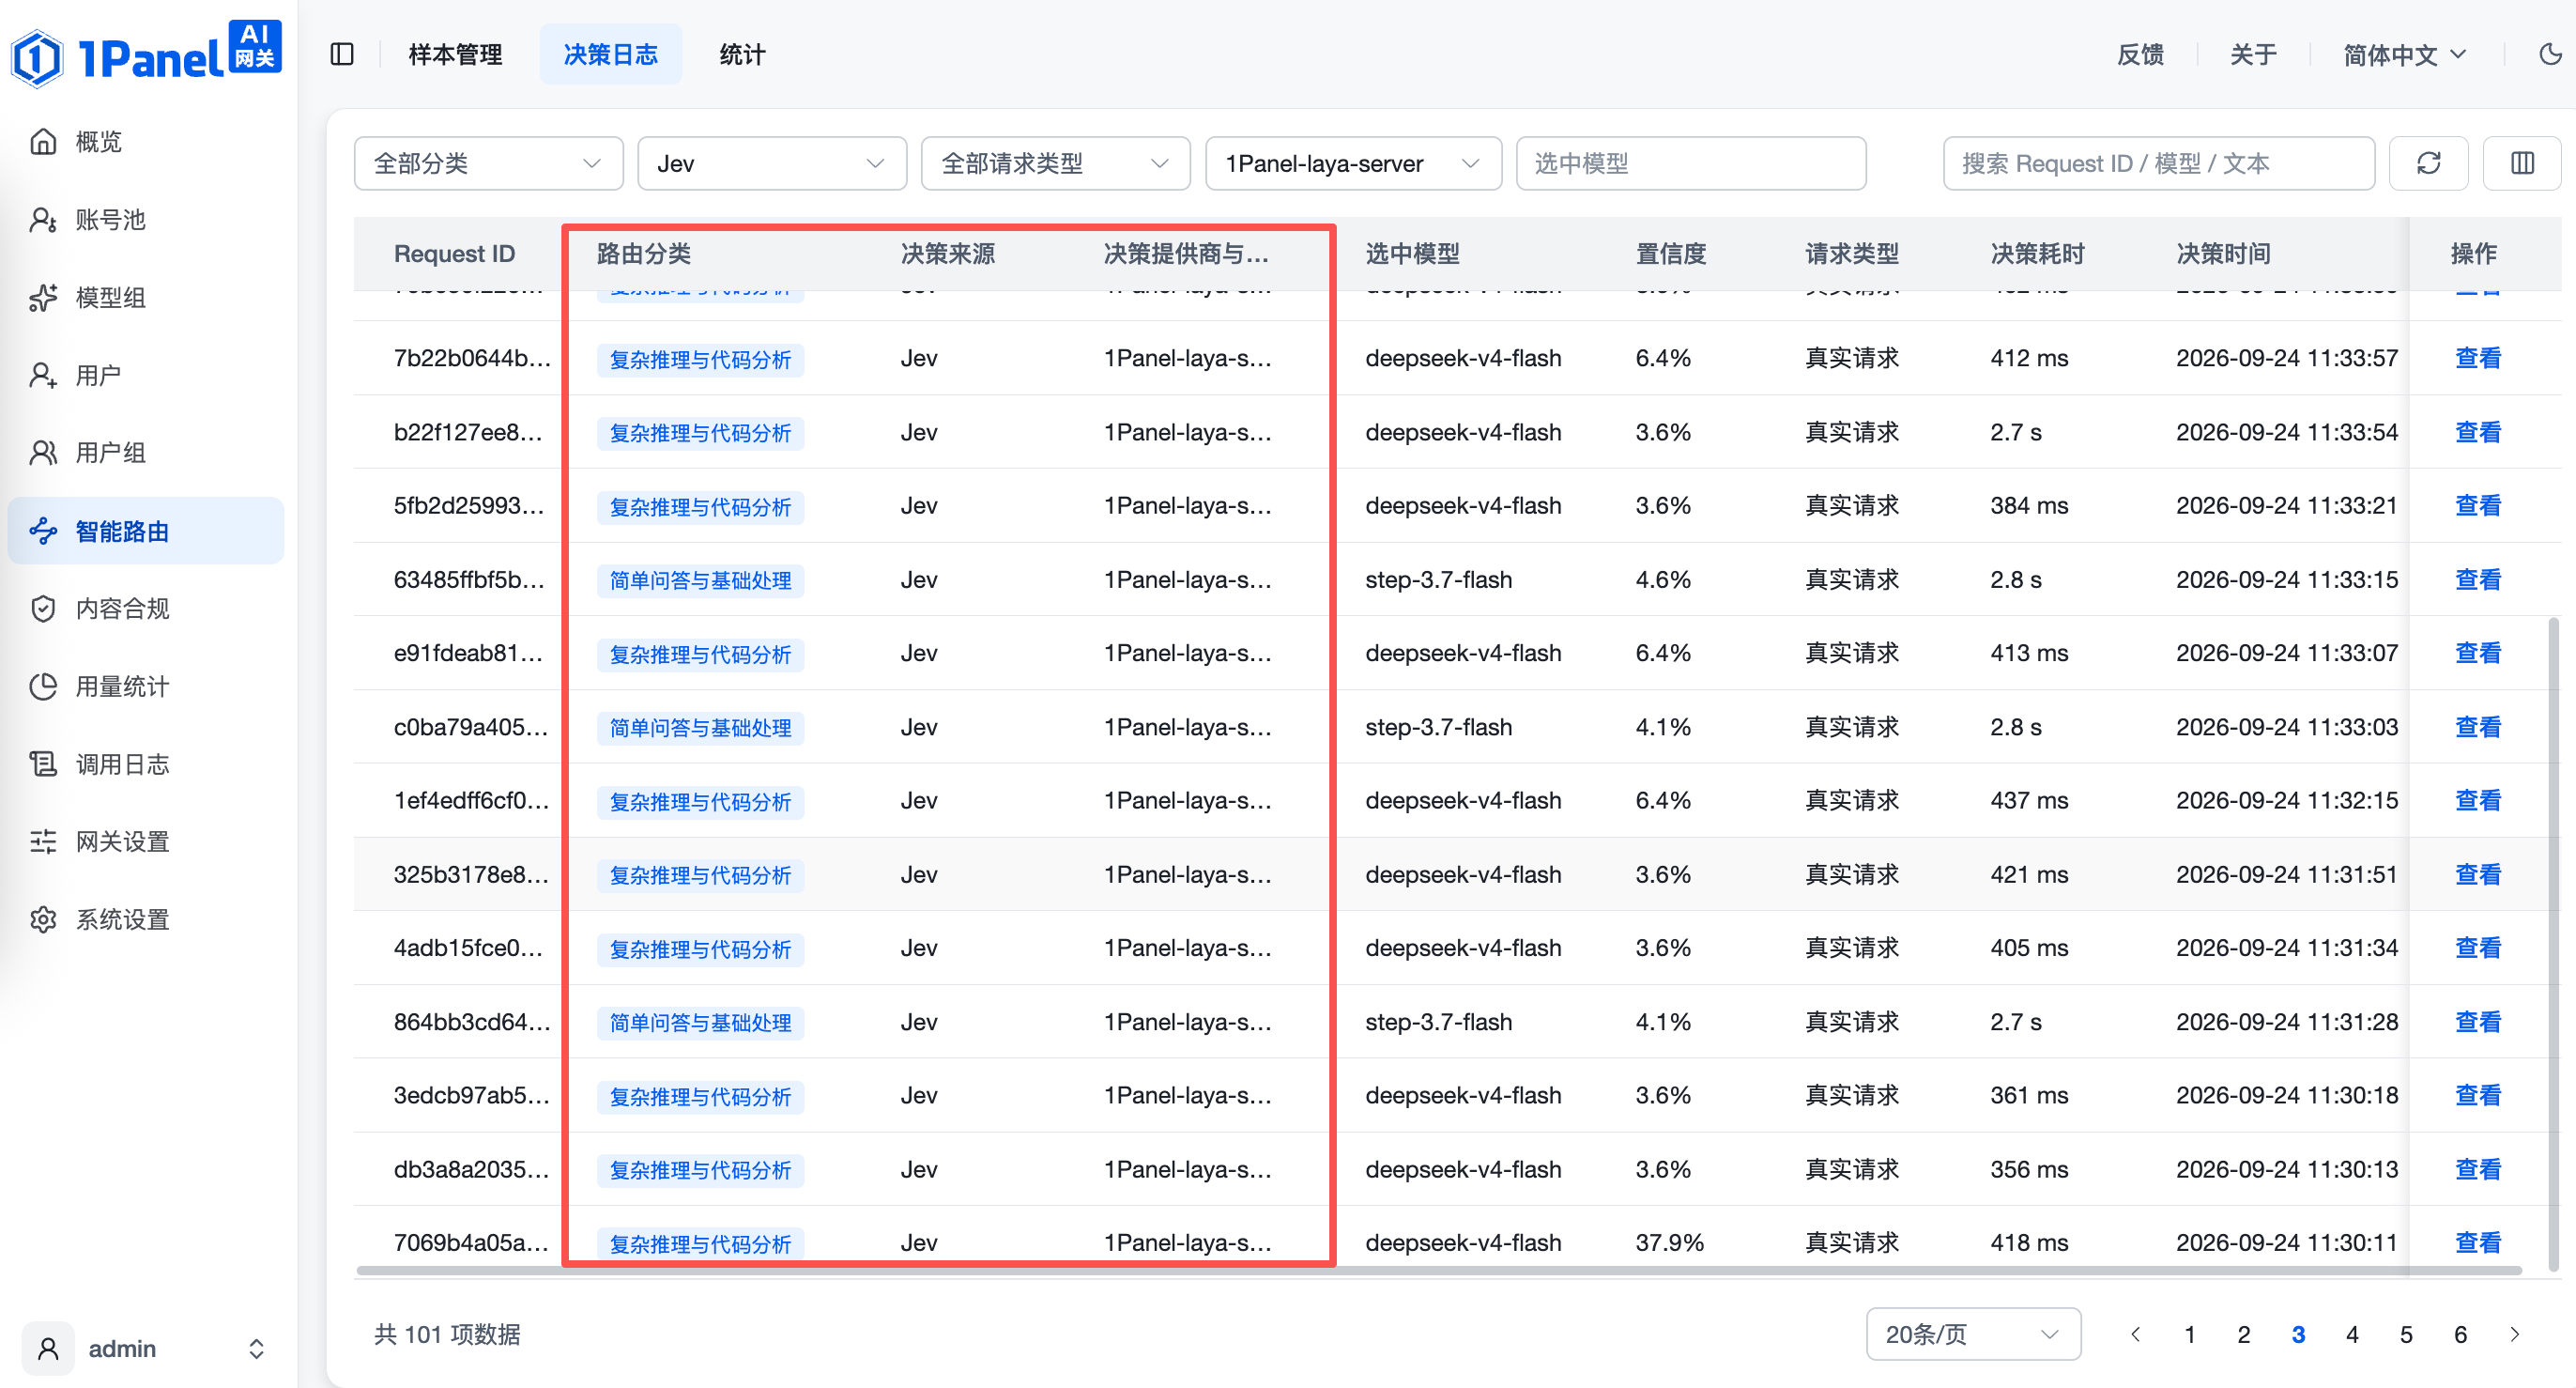Go to the previous page arrow
This screenshot has width=2576, height=1388.
click(2136, 1334)
